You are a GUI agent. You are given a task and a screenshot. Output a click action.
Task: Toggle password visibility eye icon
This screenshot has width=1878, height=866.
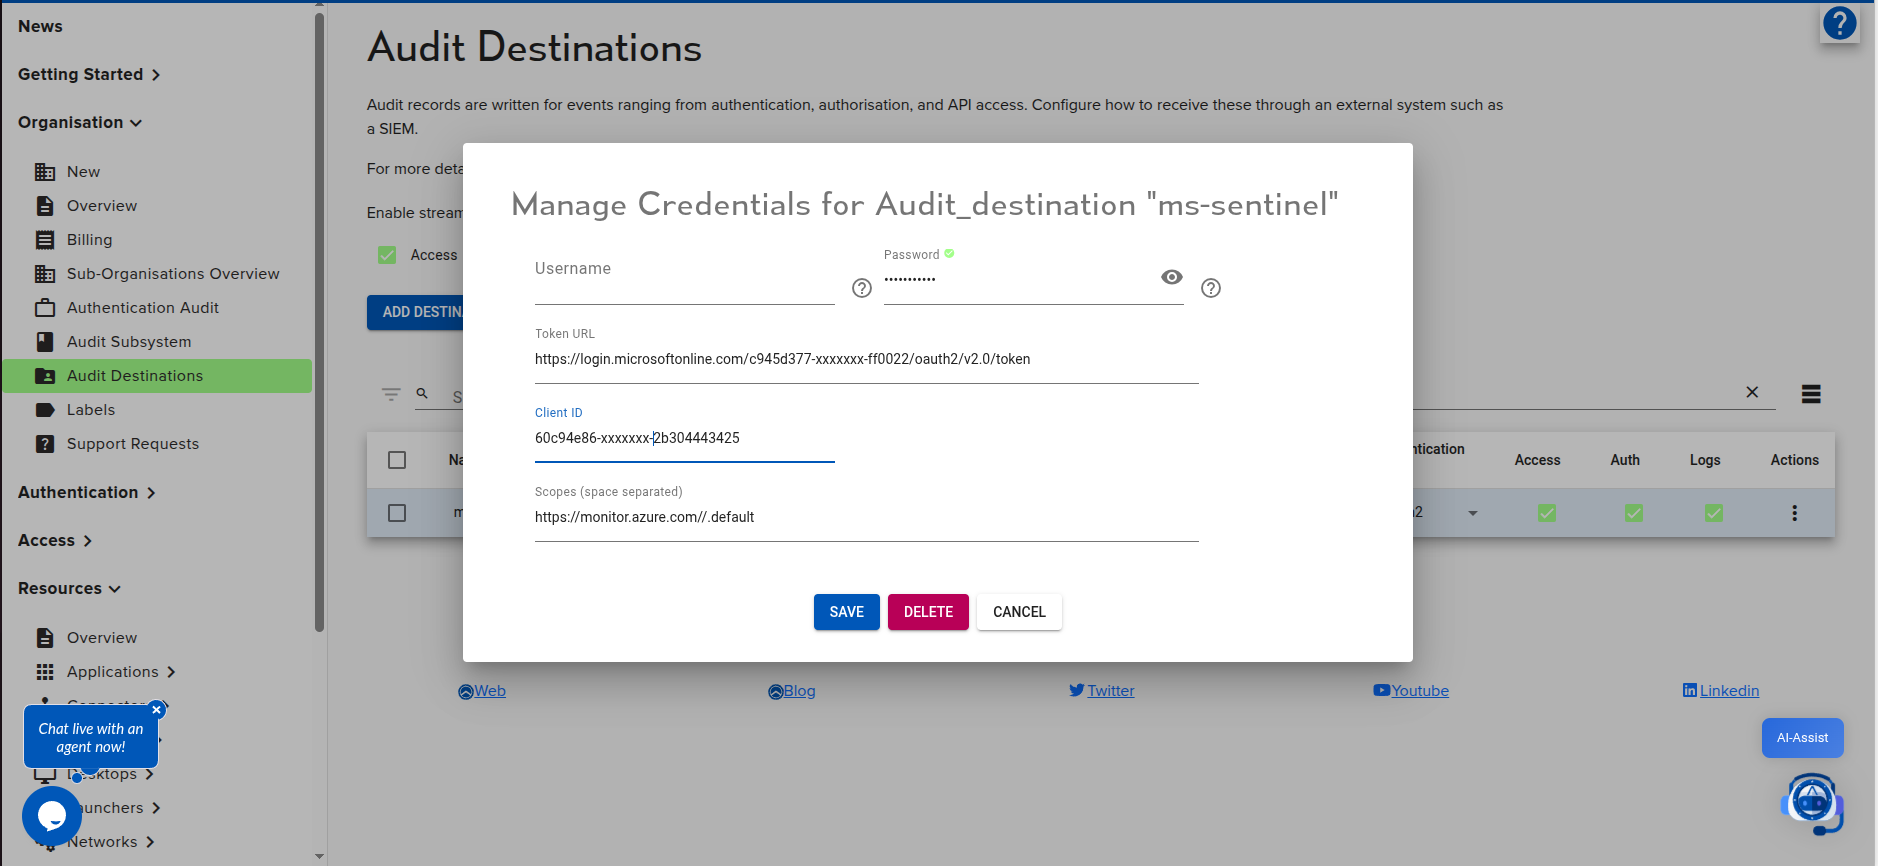click(1172, 277)
